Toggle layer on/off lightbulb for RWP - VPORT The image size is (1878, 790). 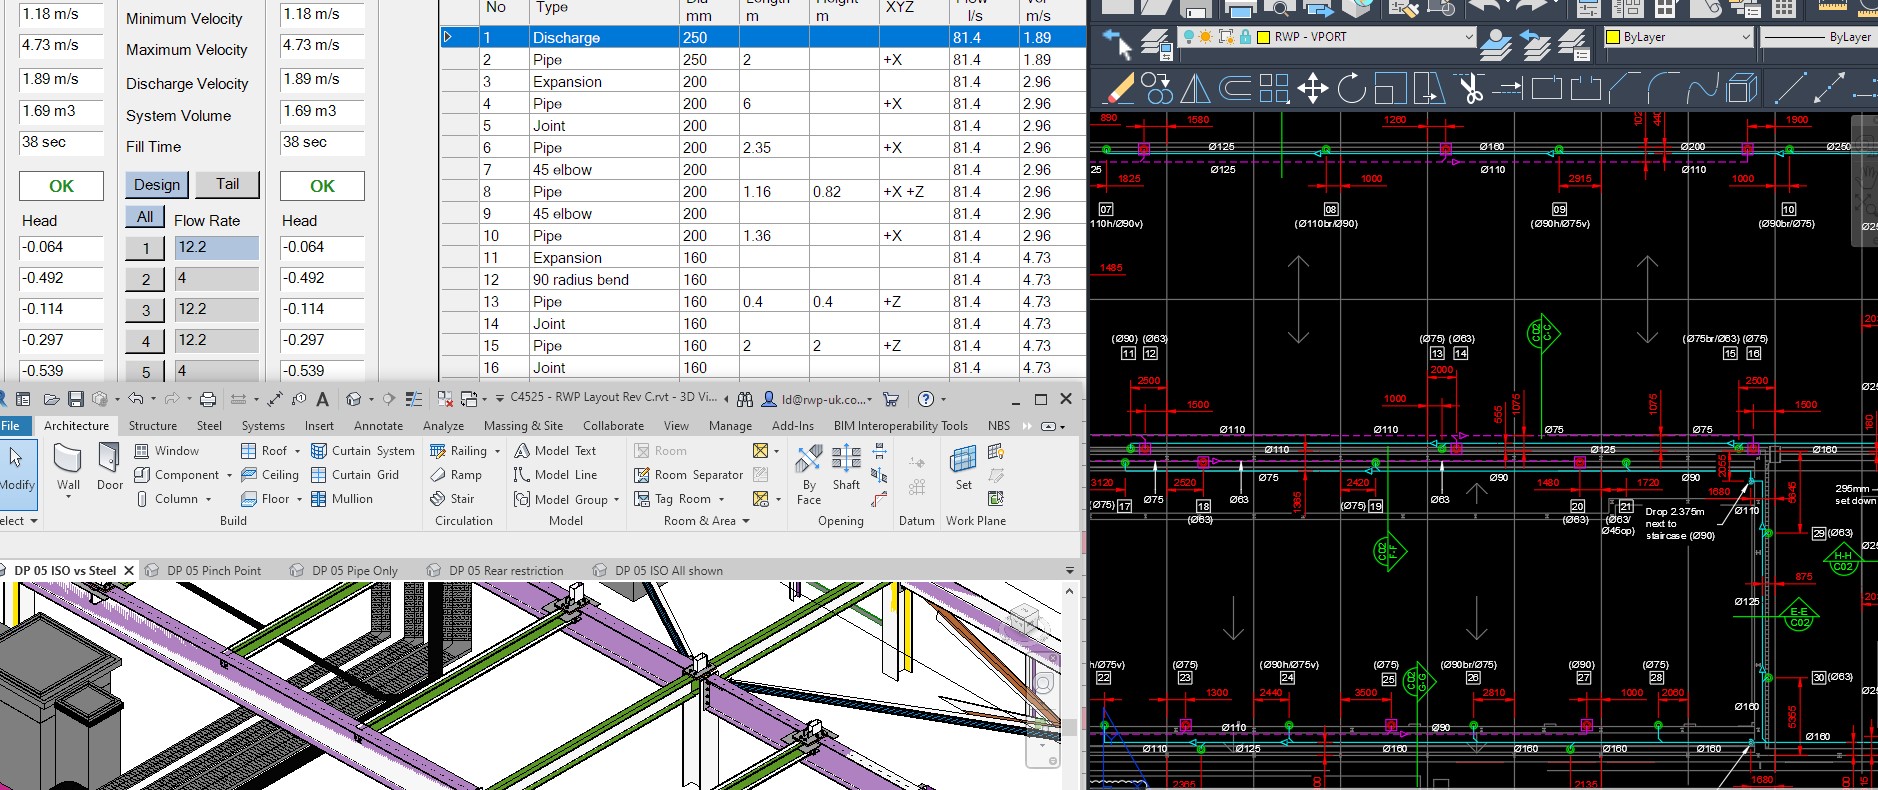[x=1187, y=37]
